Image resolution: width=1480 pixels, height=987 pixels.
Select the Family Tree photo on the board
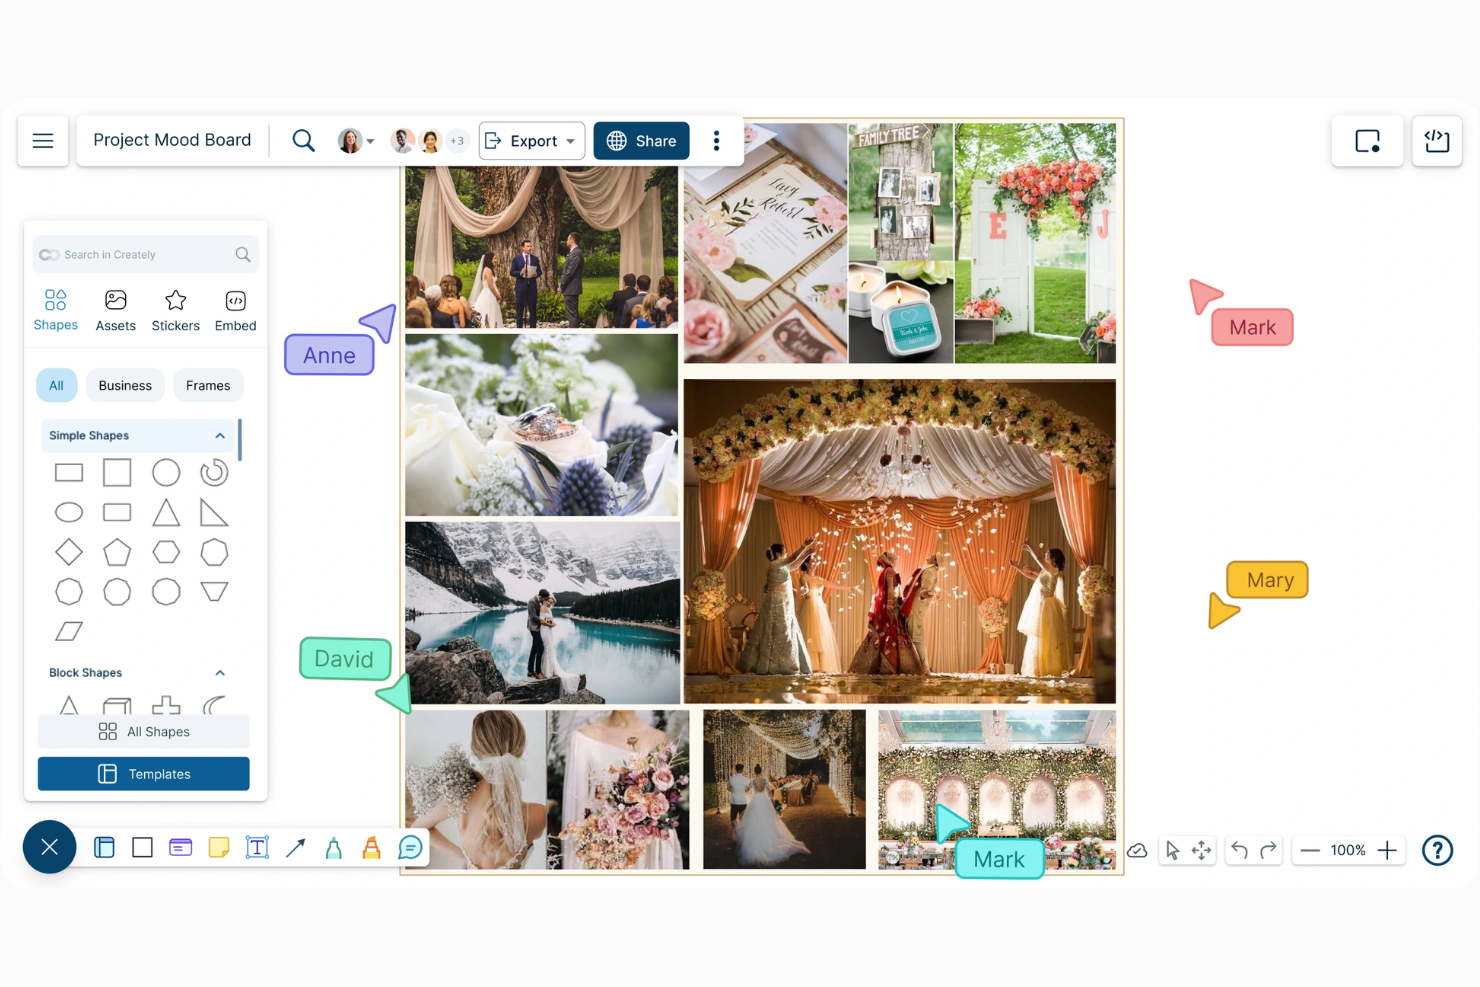901,192
